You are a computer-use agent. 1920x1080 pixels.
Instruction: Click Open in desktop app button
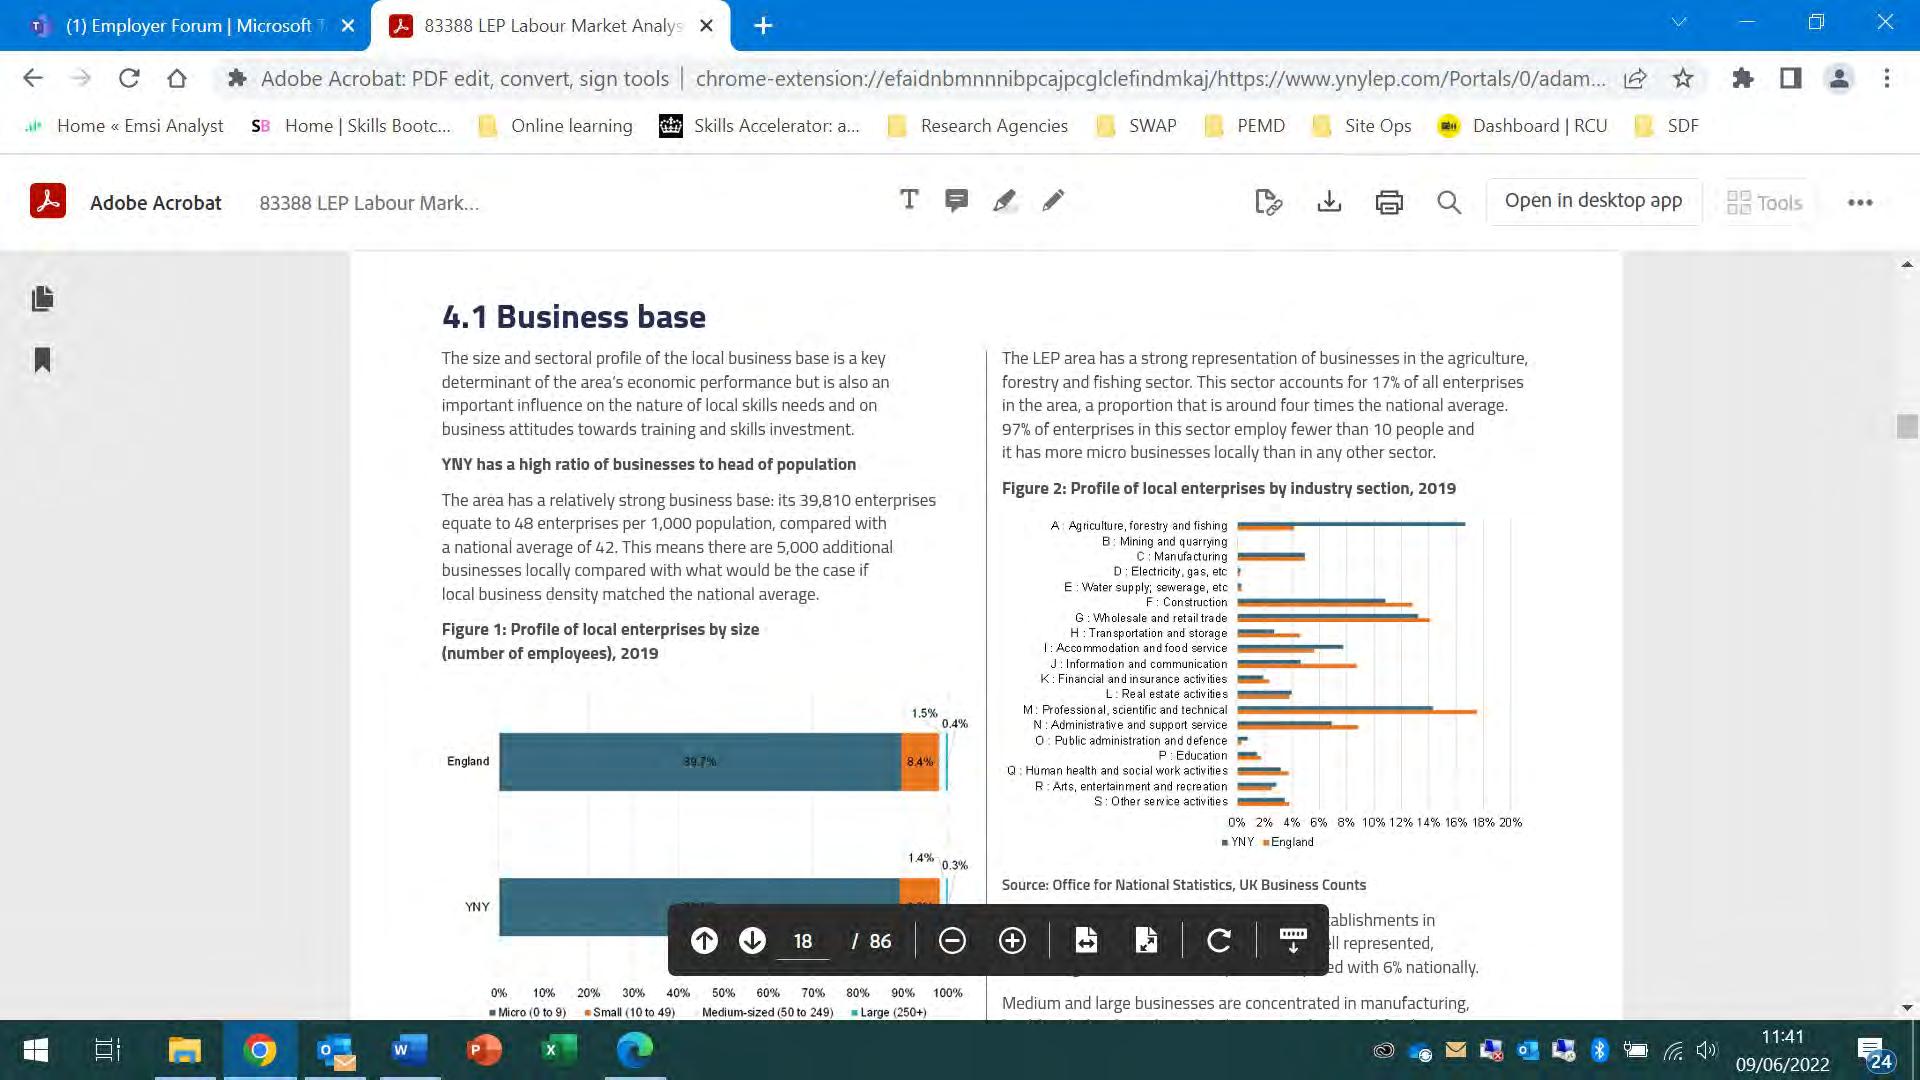[1593, 201]
